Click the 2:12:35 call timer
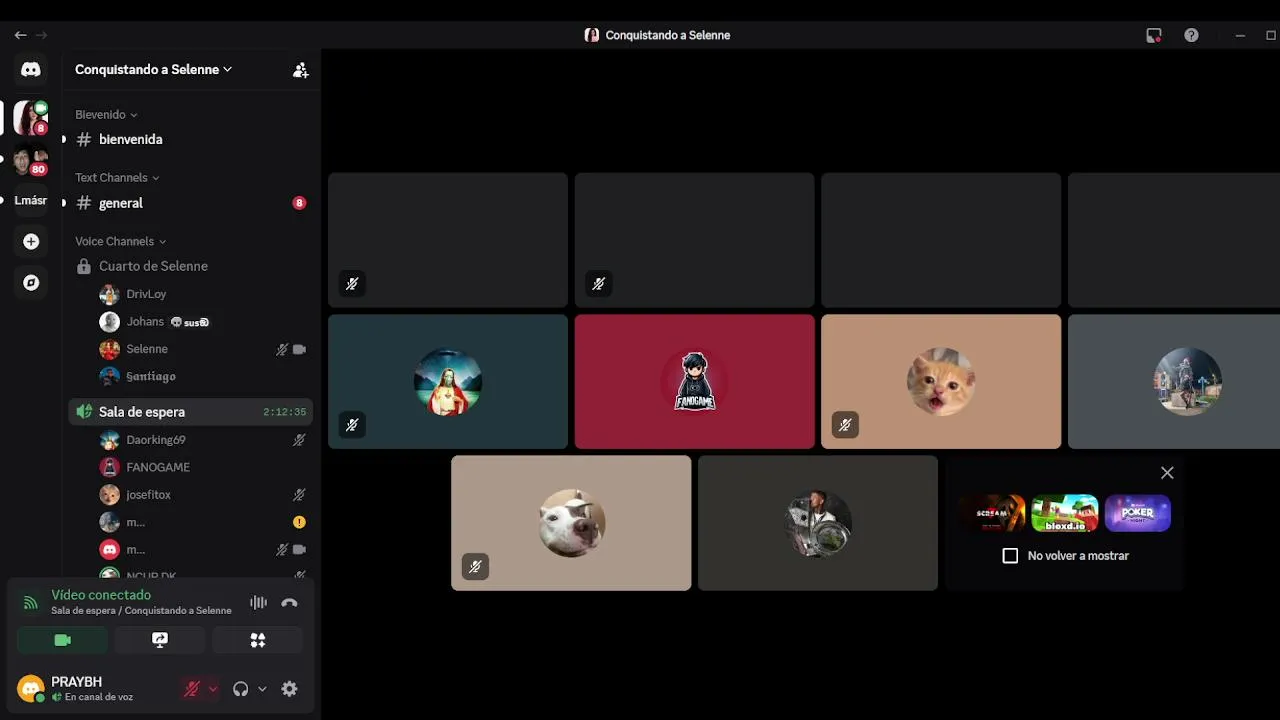 [x=284, y=412]
